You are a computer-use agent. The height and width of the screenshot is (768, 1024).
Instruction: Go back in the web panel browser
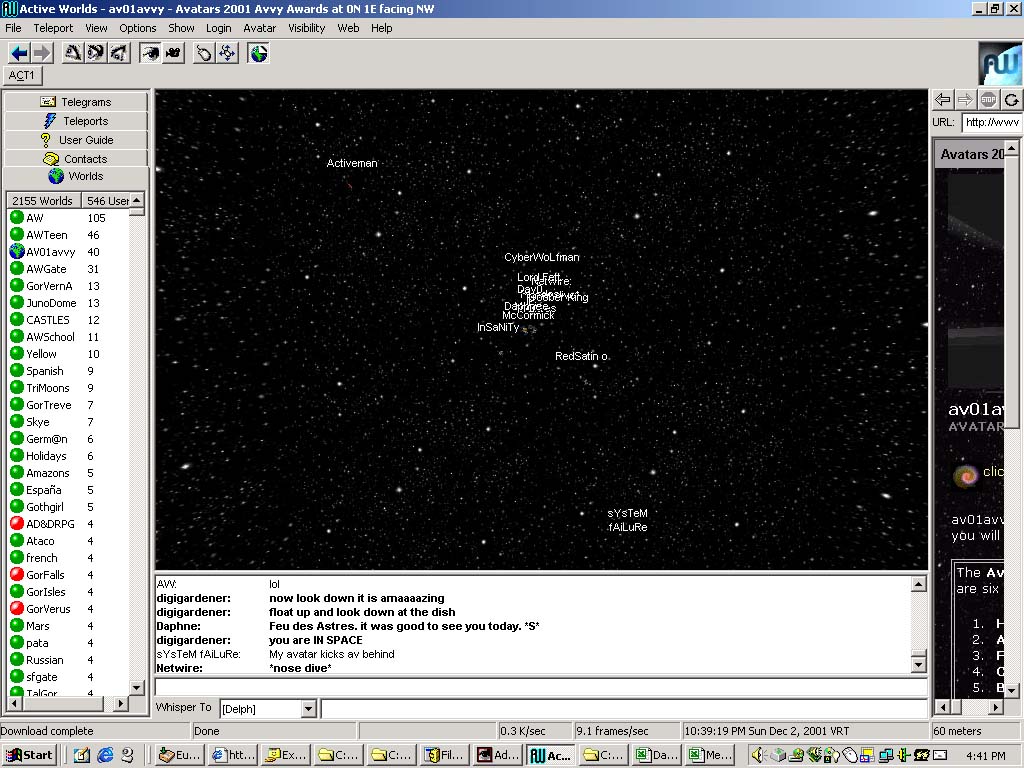pyautogui.click(x=942, y=99)
